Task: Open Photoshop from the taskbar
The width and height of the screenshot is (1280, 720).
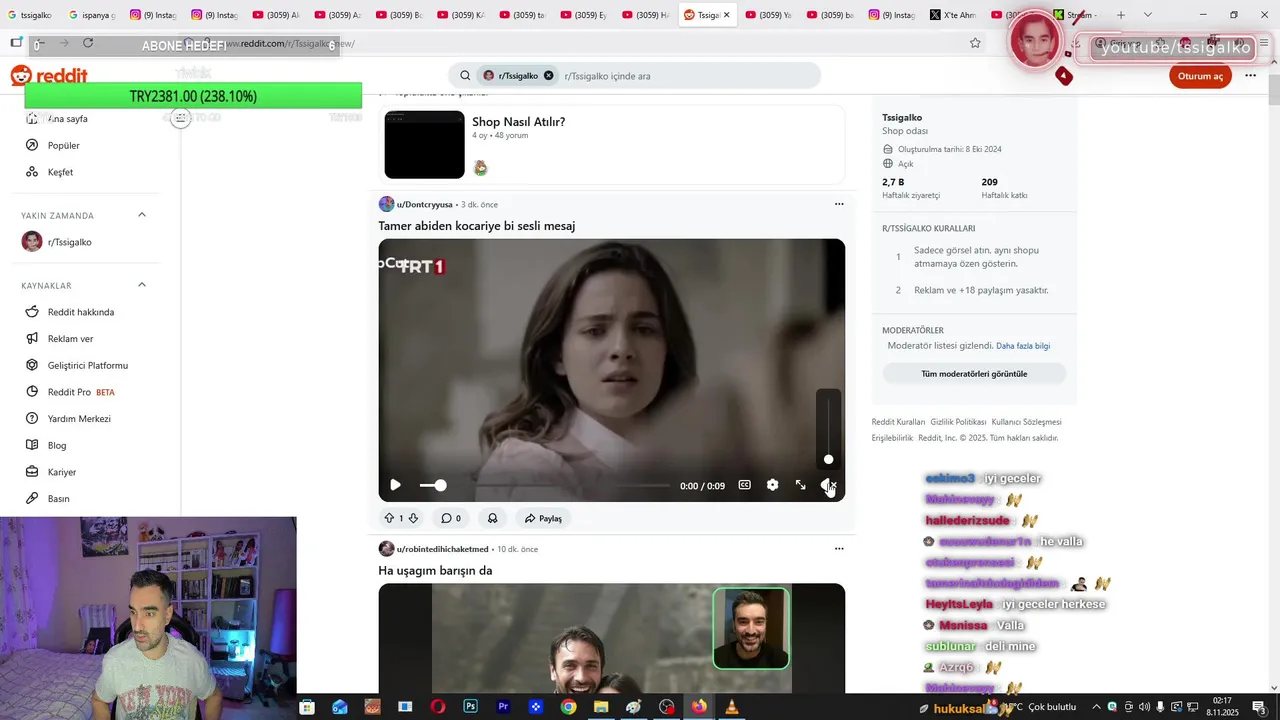Action: [x=470, y=707]
